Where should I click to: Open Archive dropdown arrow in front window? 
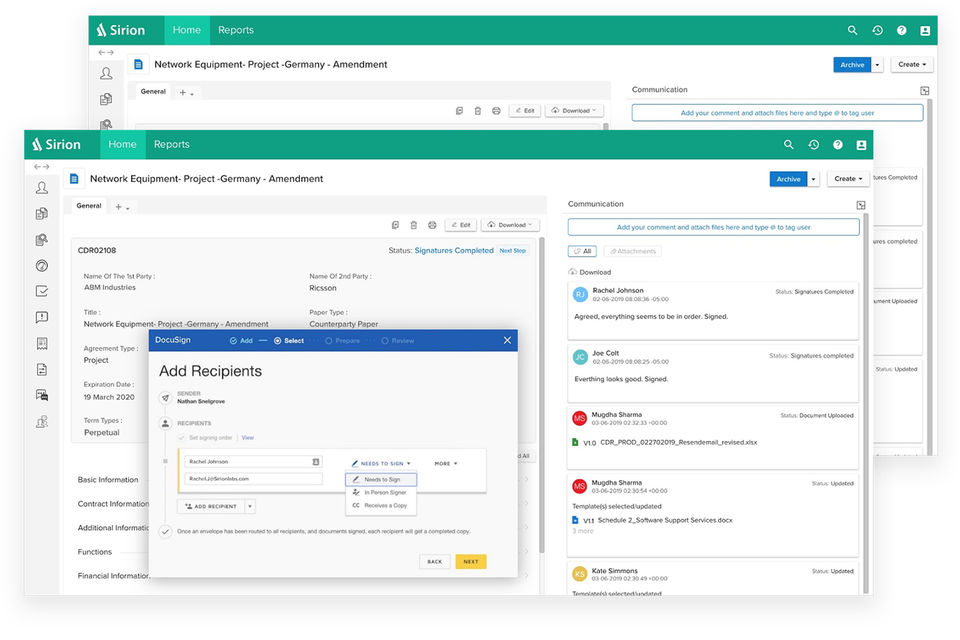[x=813, y=179]
